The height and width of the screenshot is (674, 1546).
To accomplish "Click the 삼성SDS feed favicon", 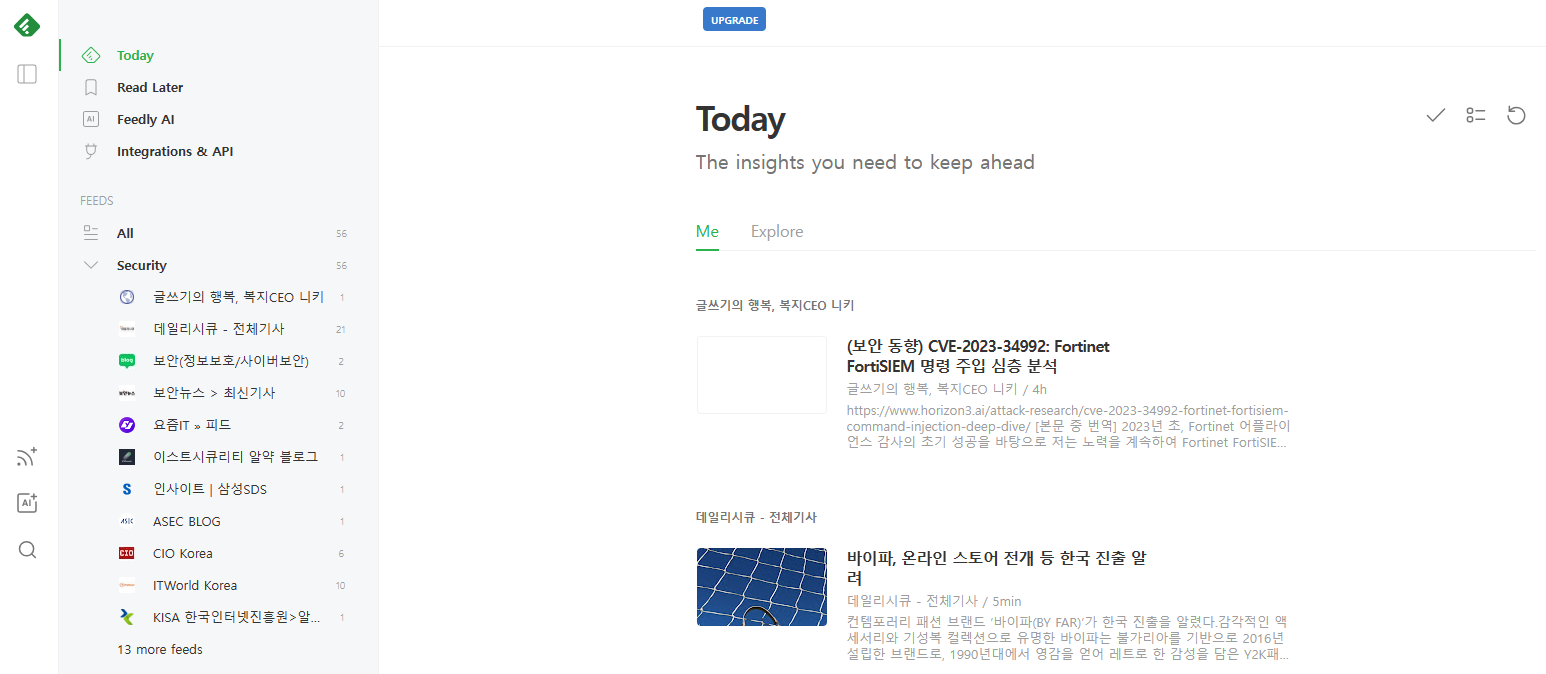I will pos(127,489).
